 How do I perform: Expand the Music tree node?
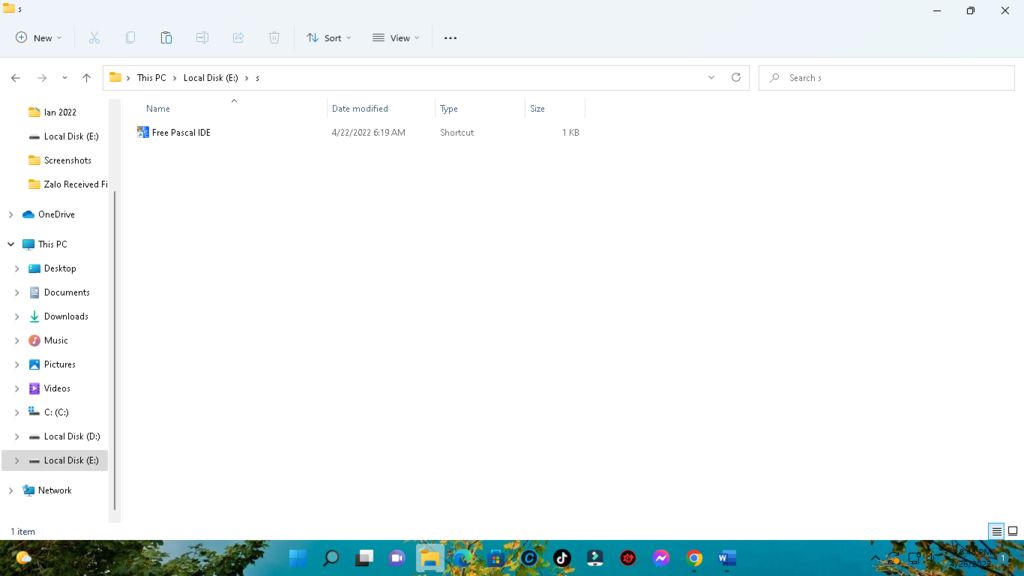pyautogui.click(x=17, y=340)
